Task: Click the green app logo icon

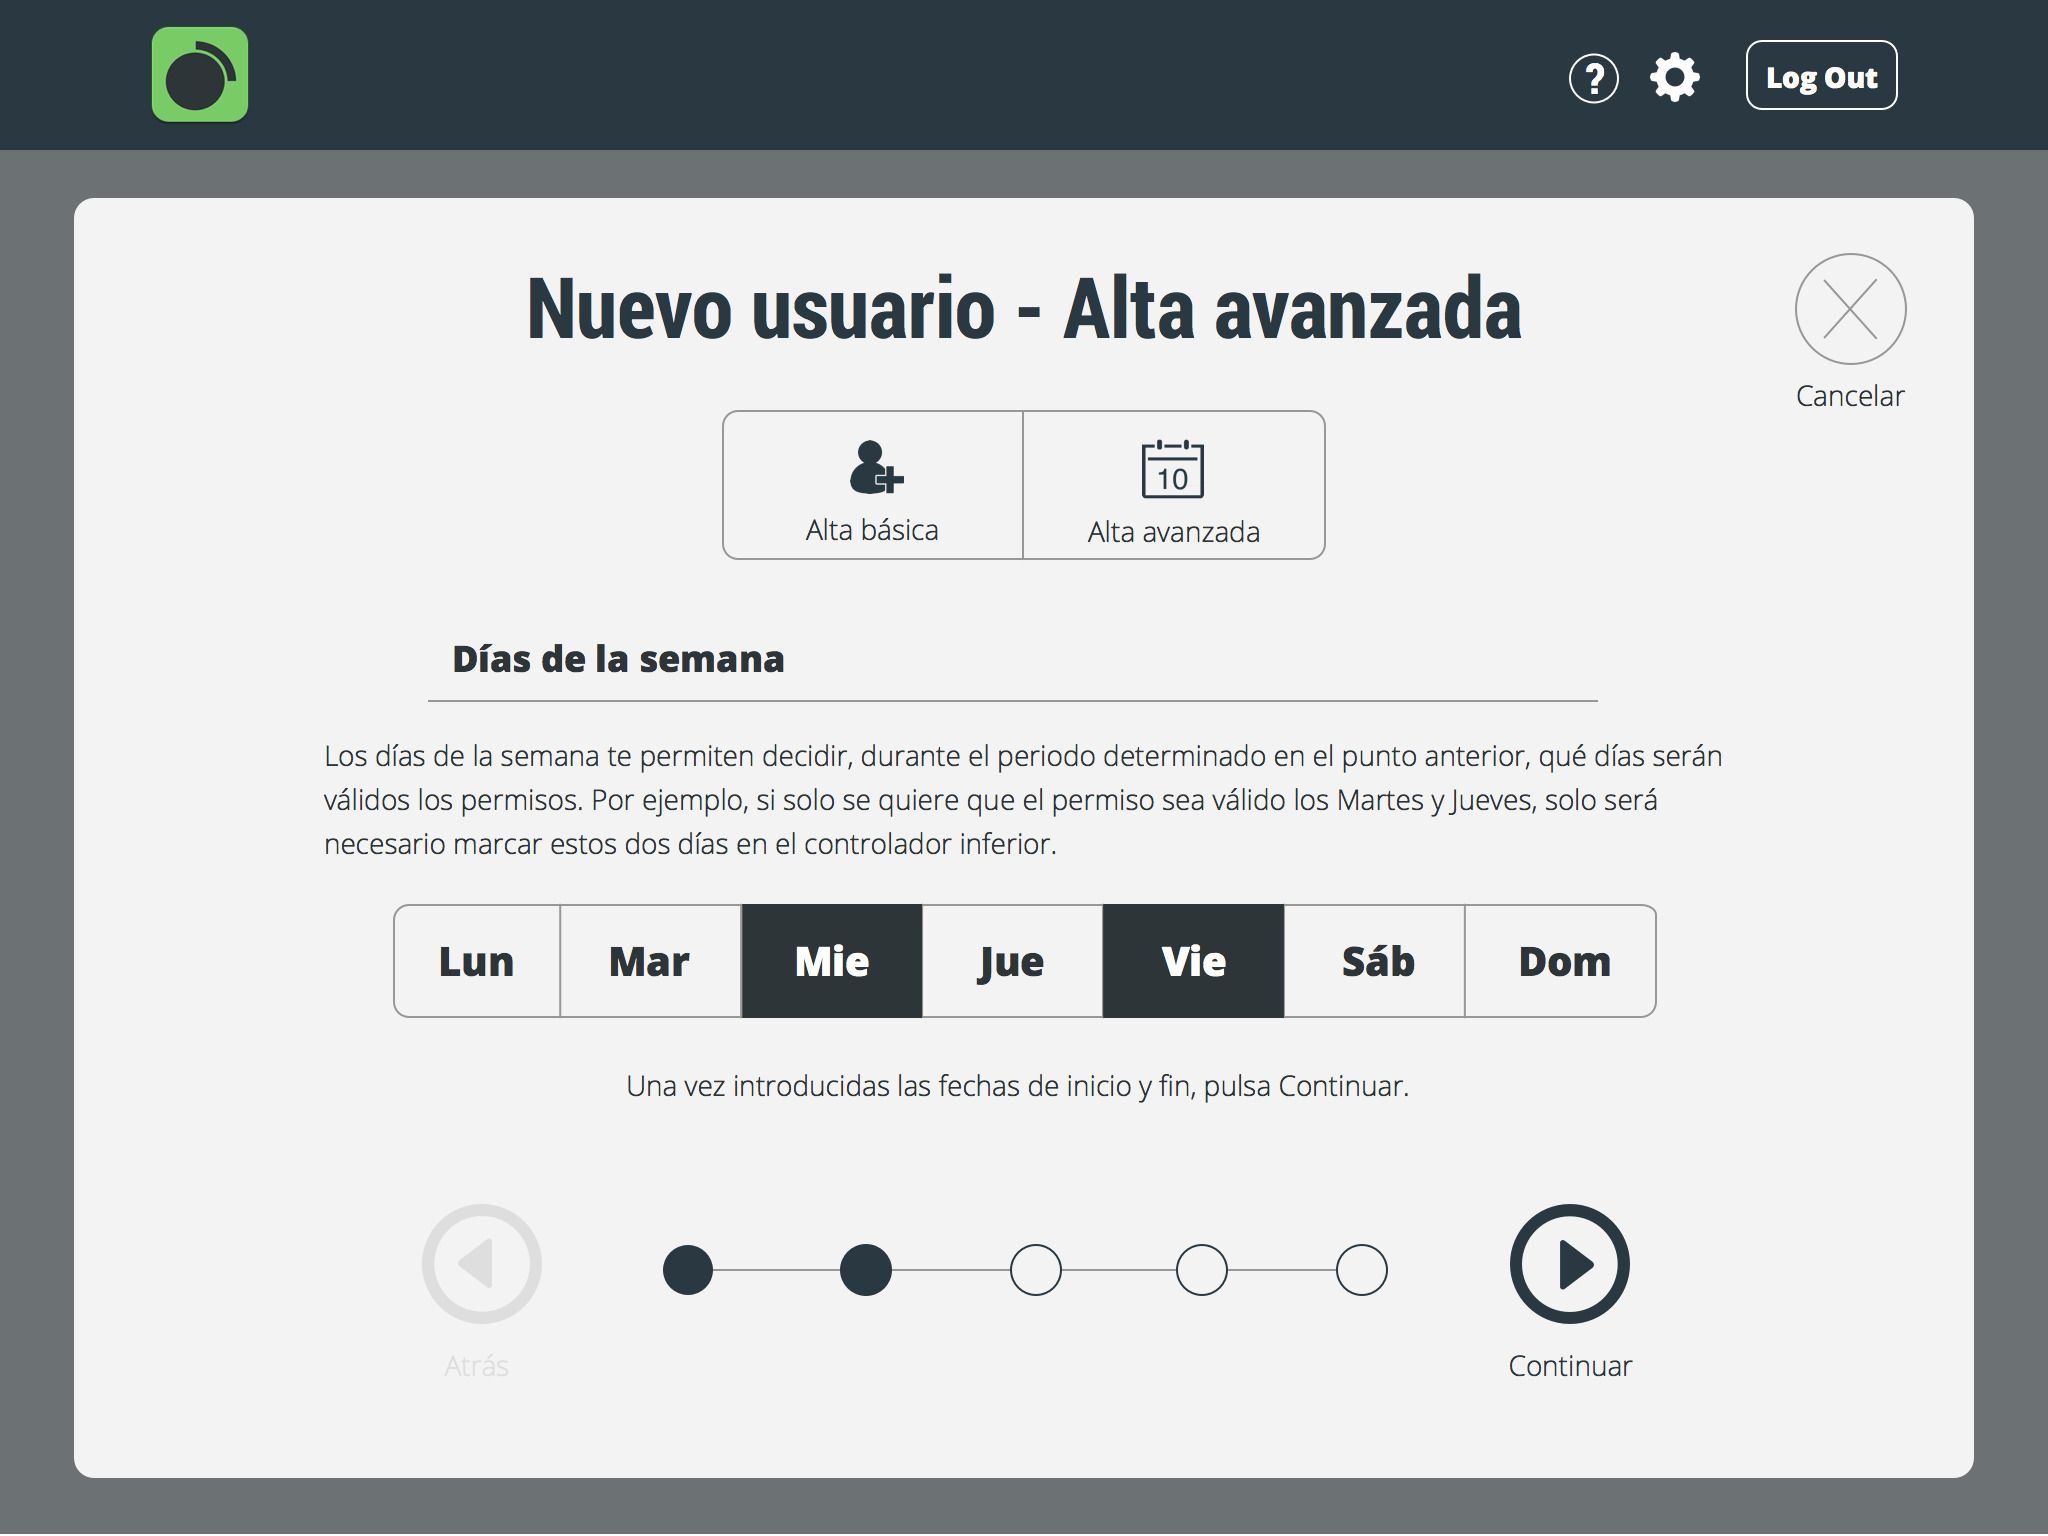Action: [200, 75]
